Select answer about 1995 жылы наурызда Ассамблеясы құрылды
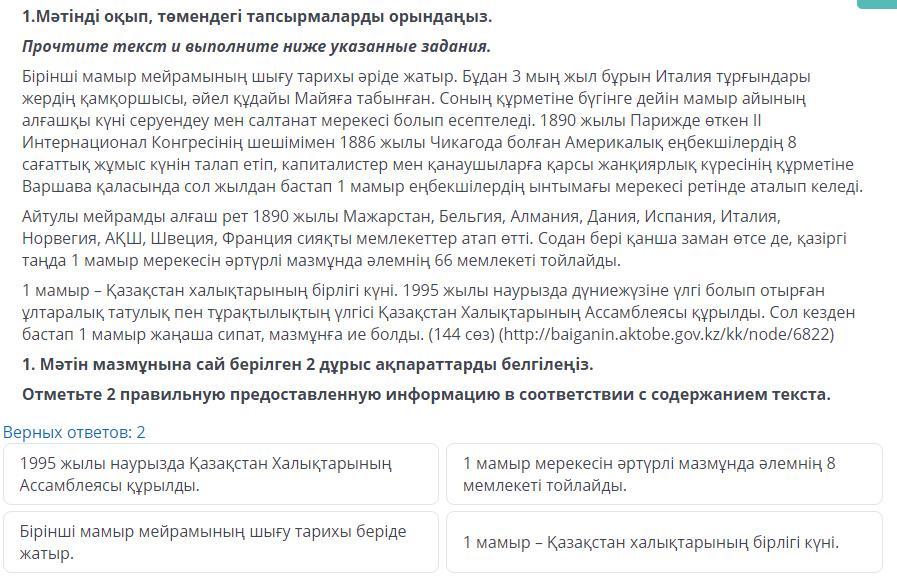The image size is (897, 581). 220,475
